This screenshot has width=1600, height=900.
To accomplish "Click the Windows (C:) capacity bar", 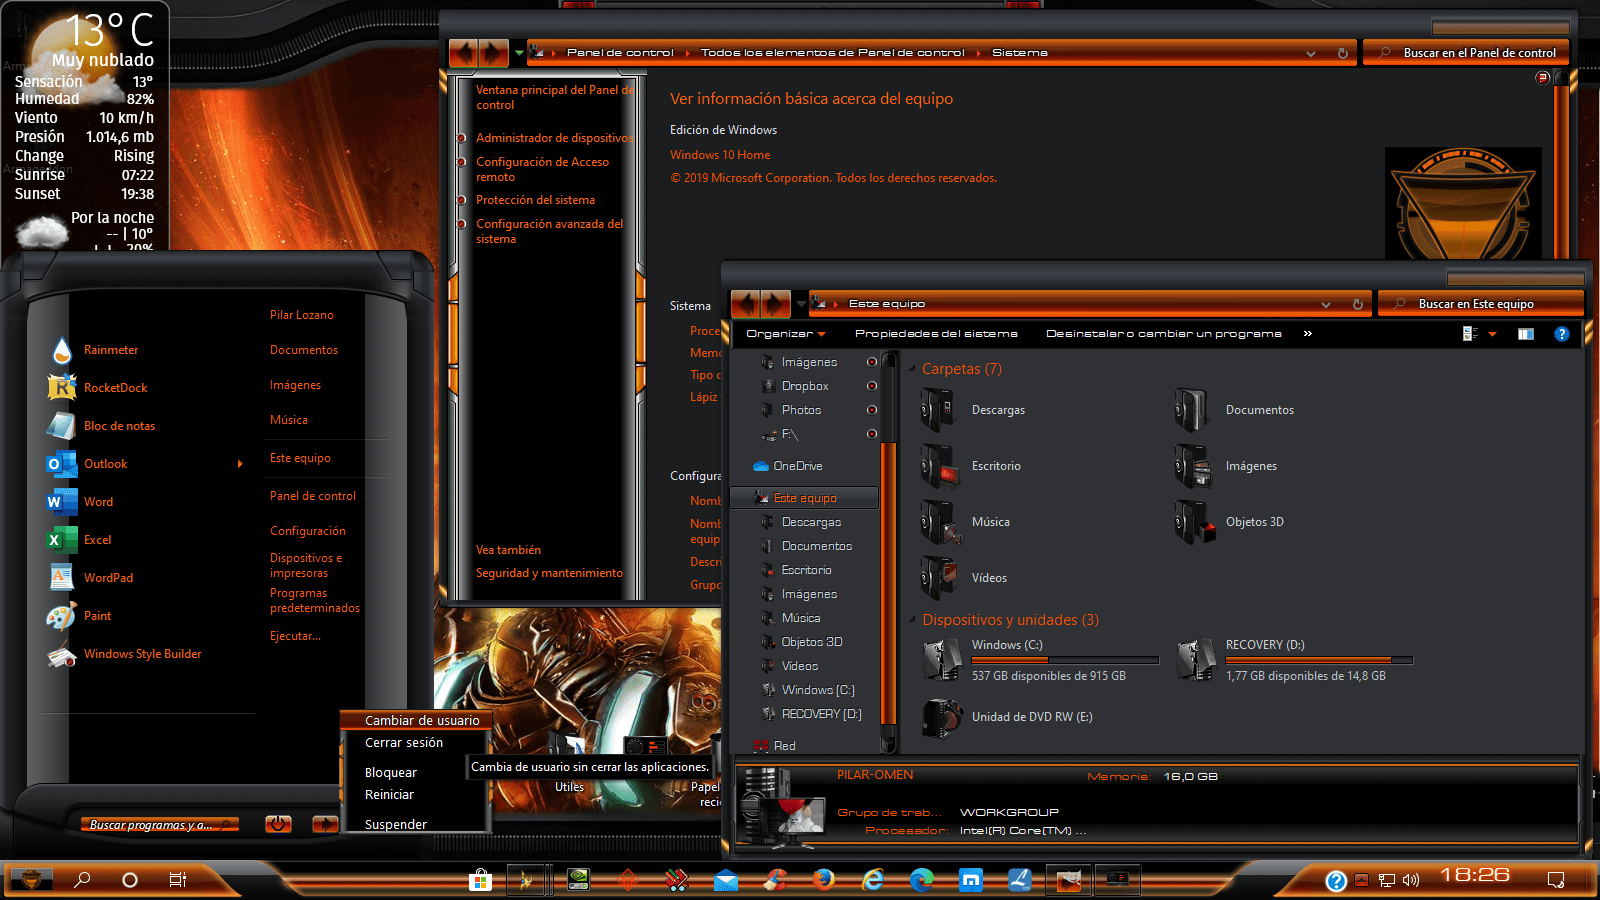I will [x=1063, y=660].
